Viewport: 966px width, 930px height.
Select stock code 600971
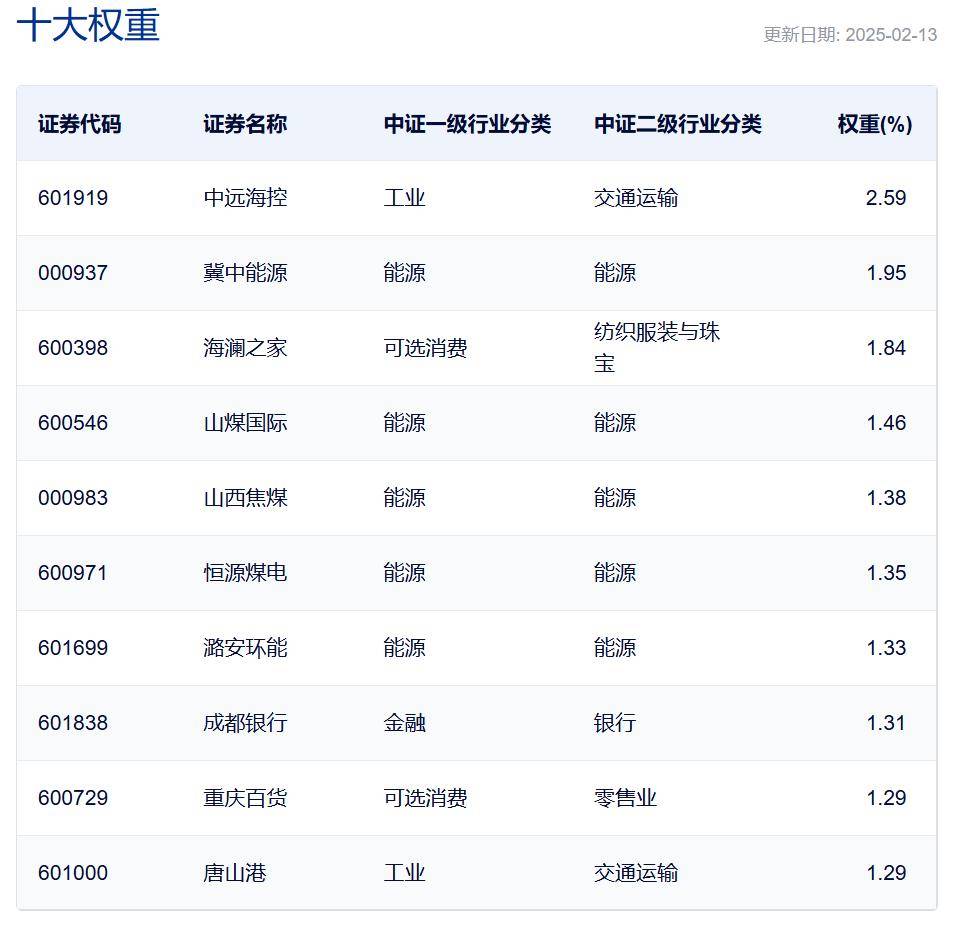coord(73,573)
